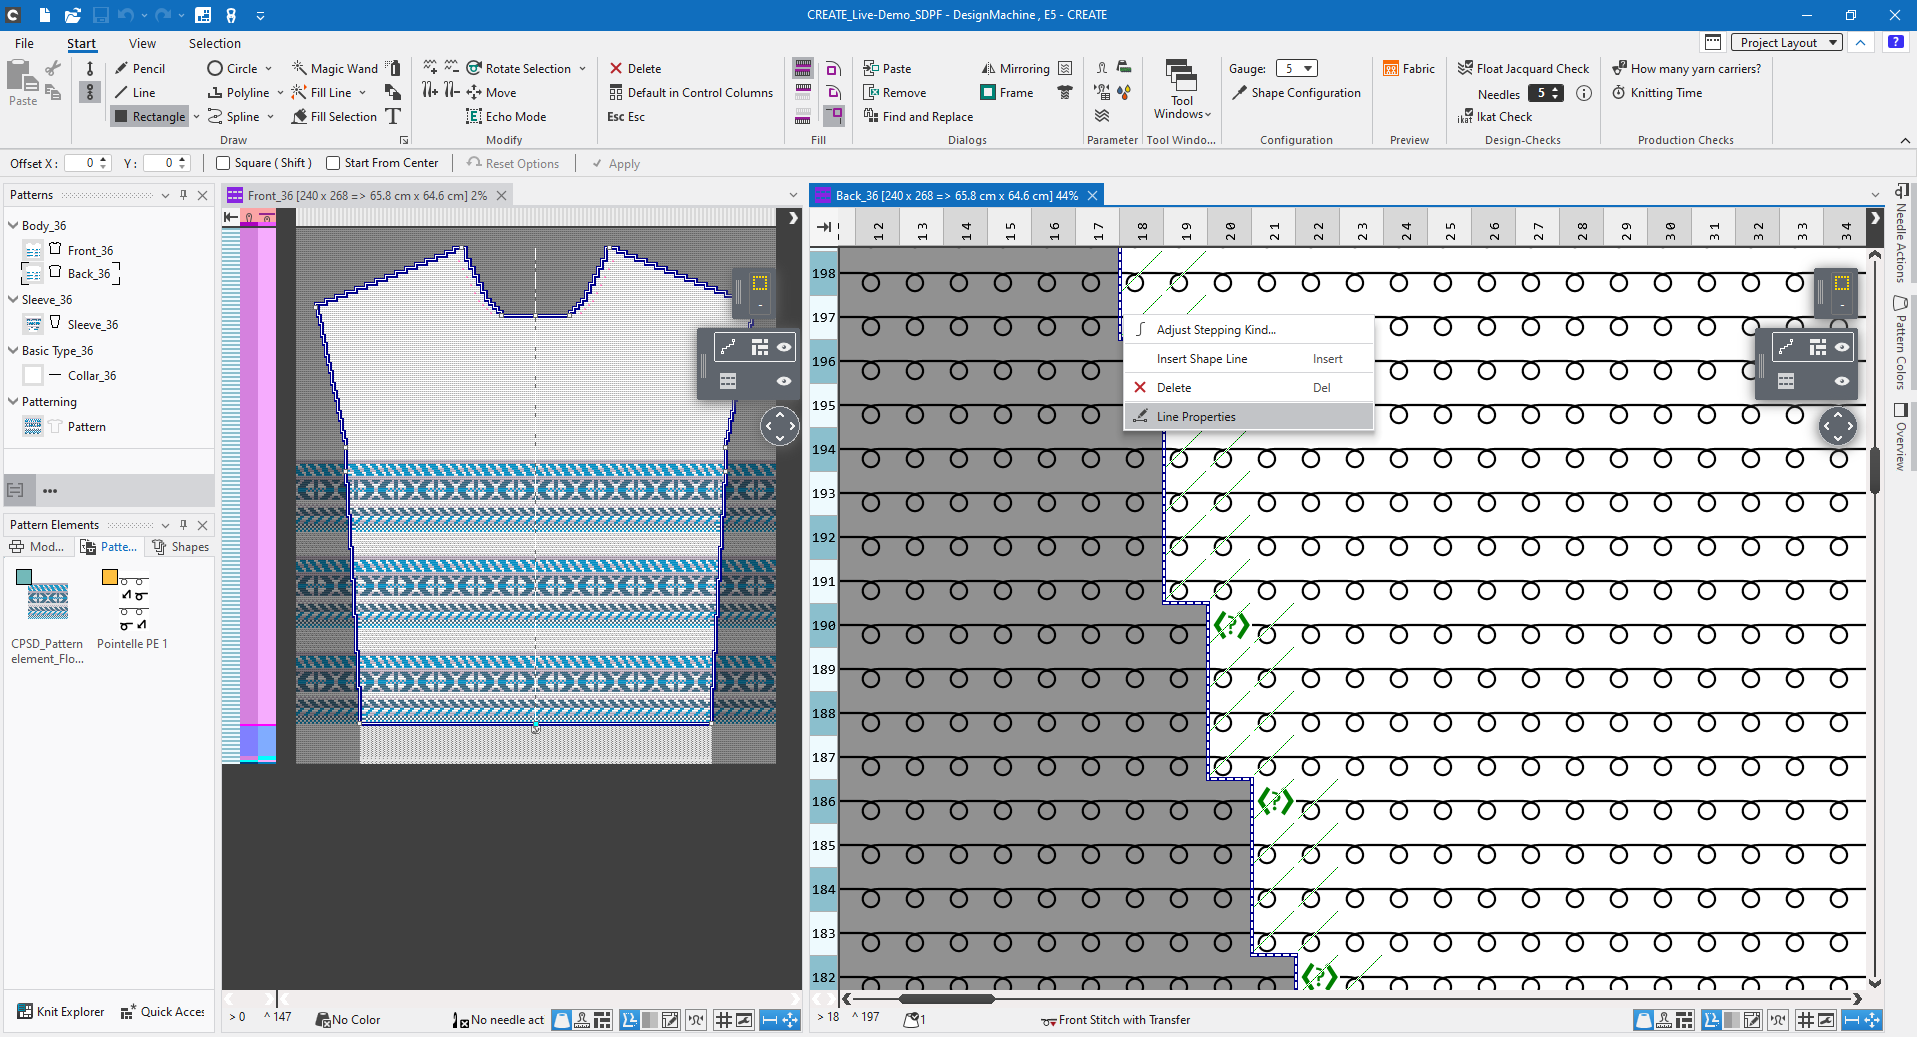
Task: Toggle the eye icon in the Front_36 overlay
Action: click(x=784, y=347)
